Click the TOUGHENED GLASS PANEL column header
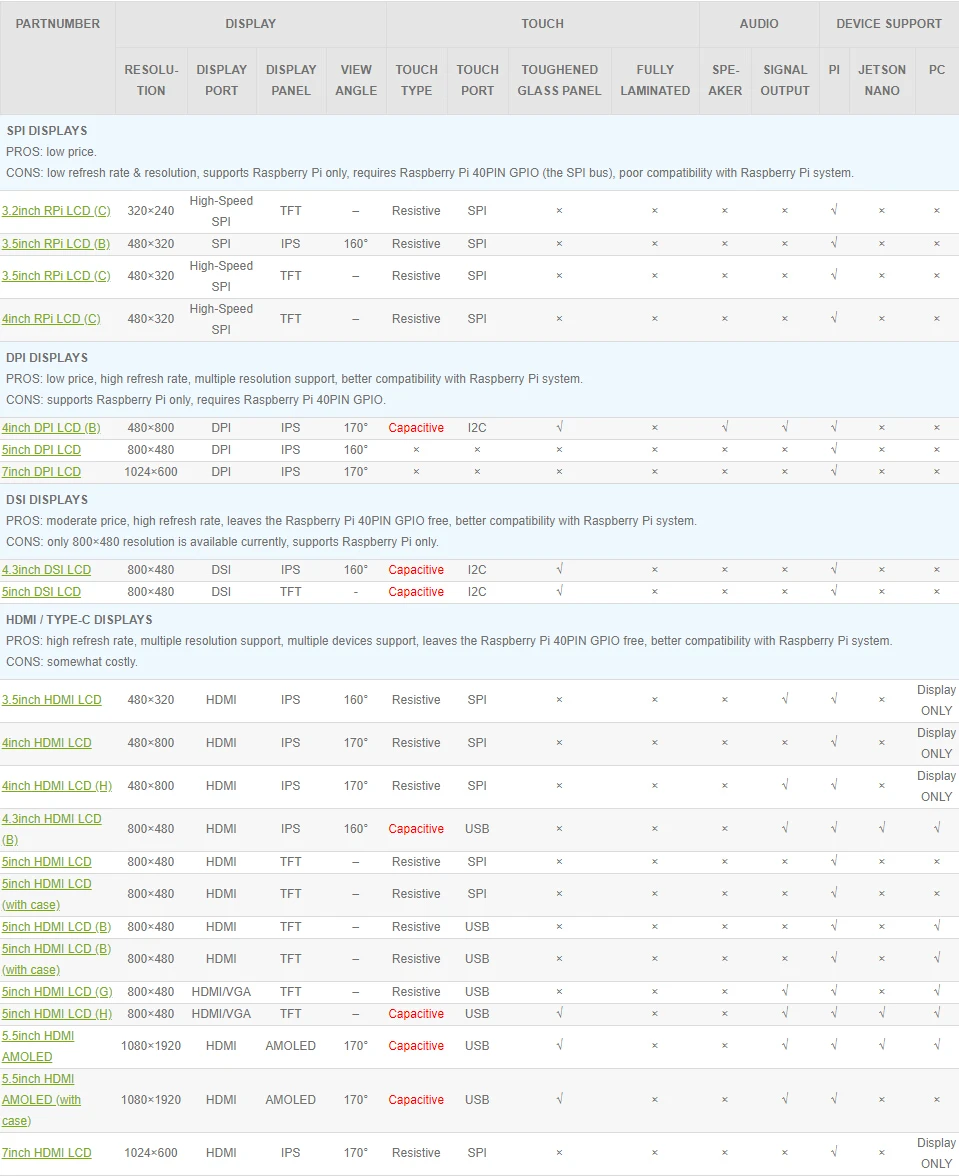Viewport: 959px width, 1176px height. click(559, 80)
